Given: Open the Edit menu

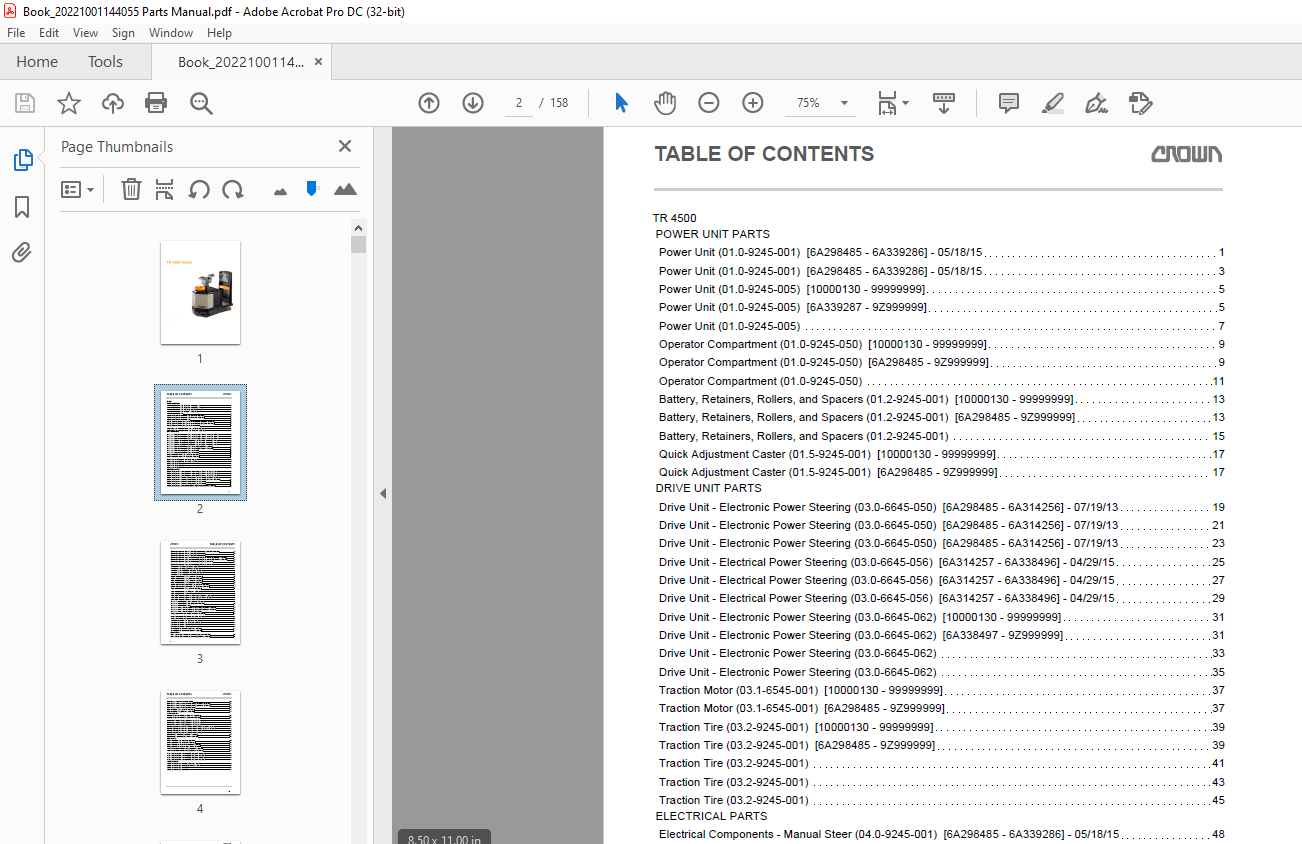Looking at the screenshot, I should pyautogui.click(x=49, y=33).
